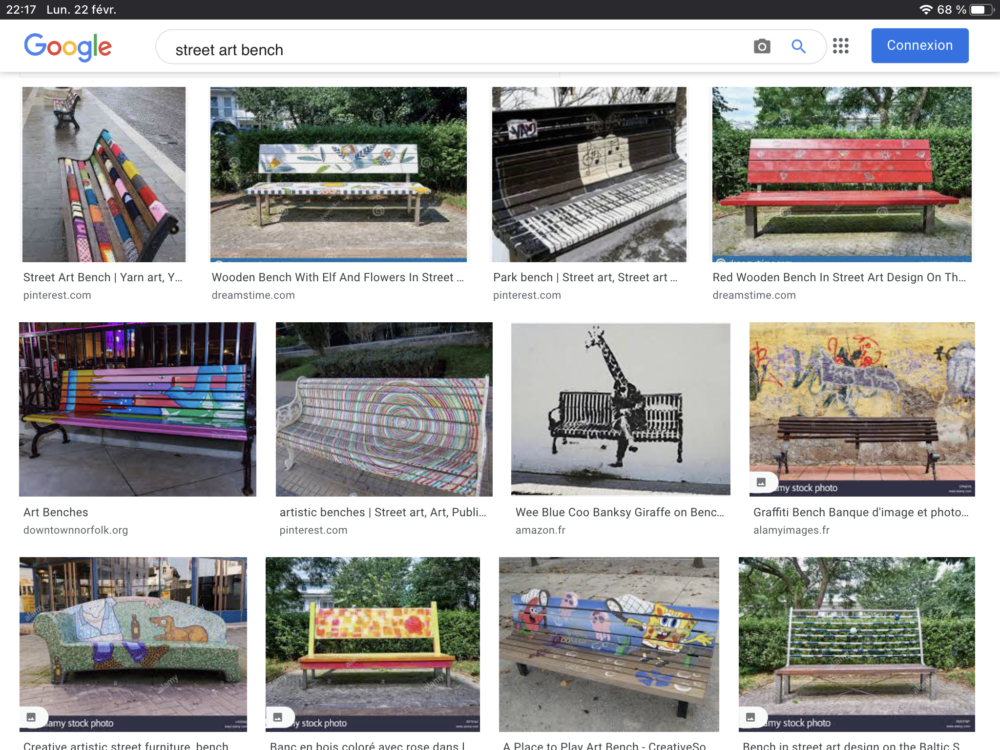Tap the image badge on Graffiti Bench photo
This screenshot has height=750, width=1000.
pyautogui.click(x=761, y=482)
